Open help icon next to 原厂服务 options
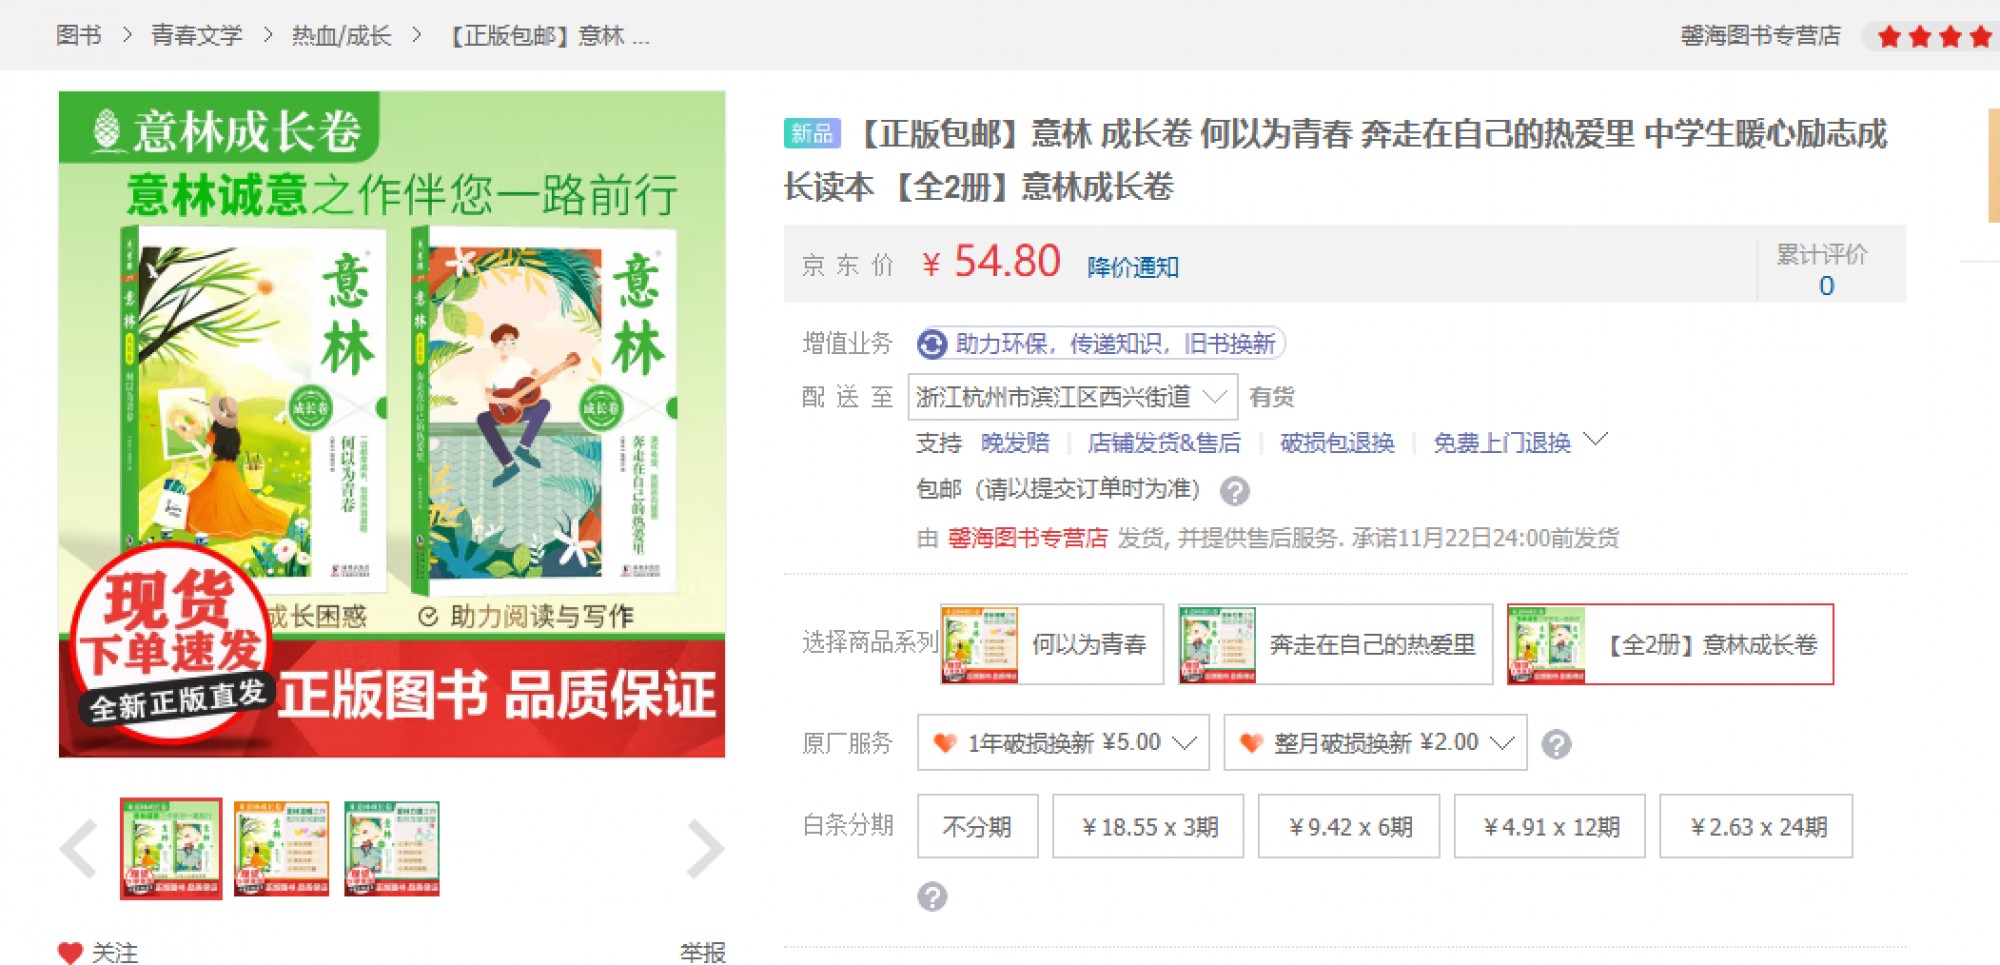 1556,744
